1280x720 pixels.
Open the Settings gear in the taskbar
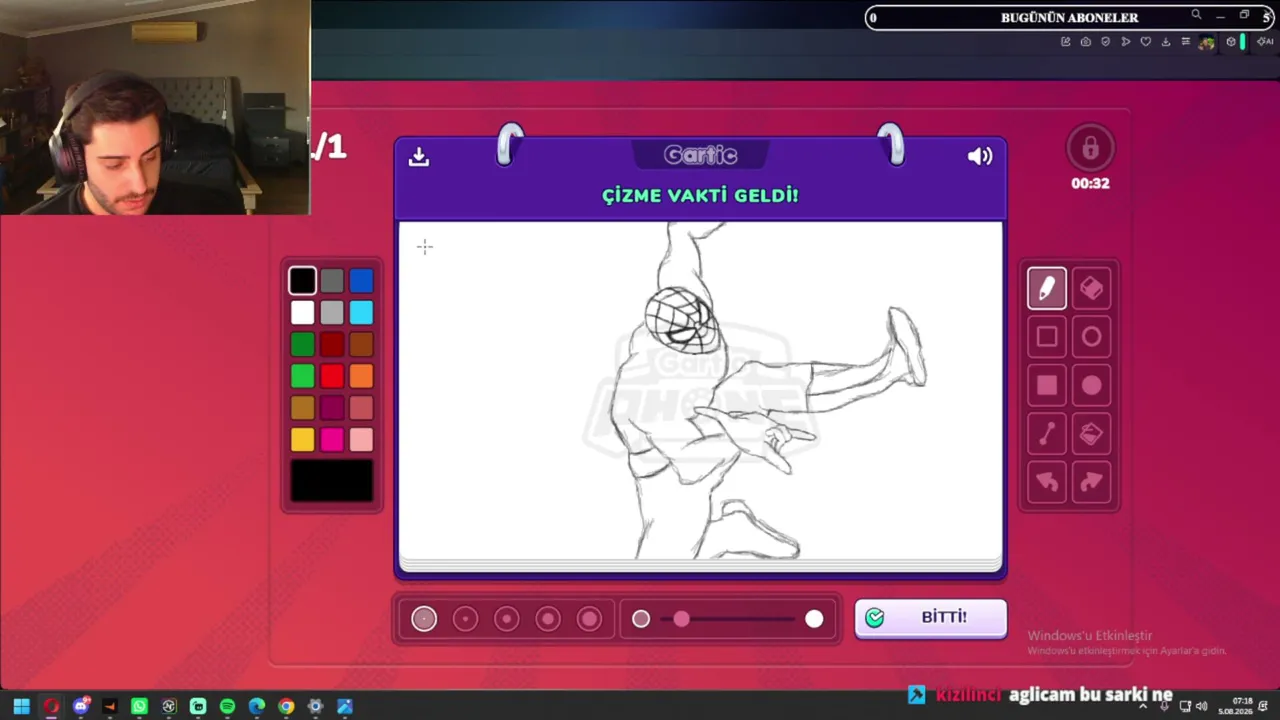(x=315, y=707)
